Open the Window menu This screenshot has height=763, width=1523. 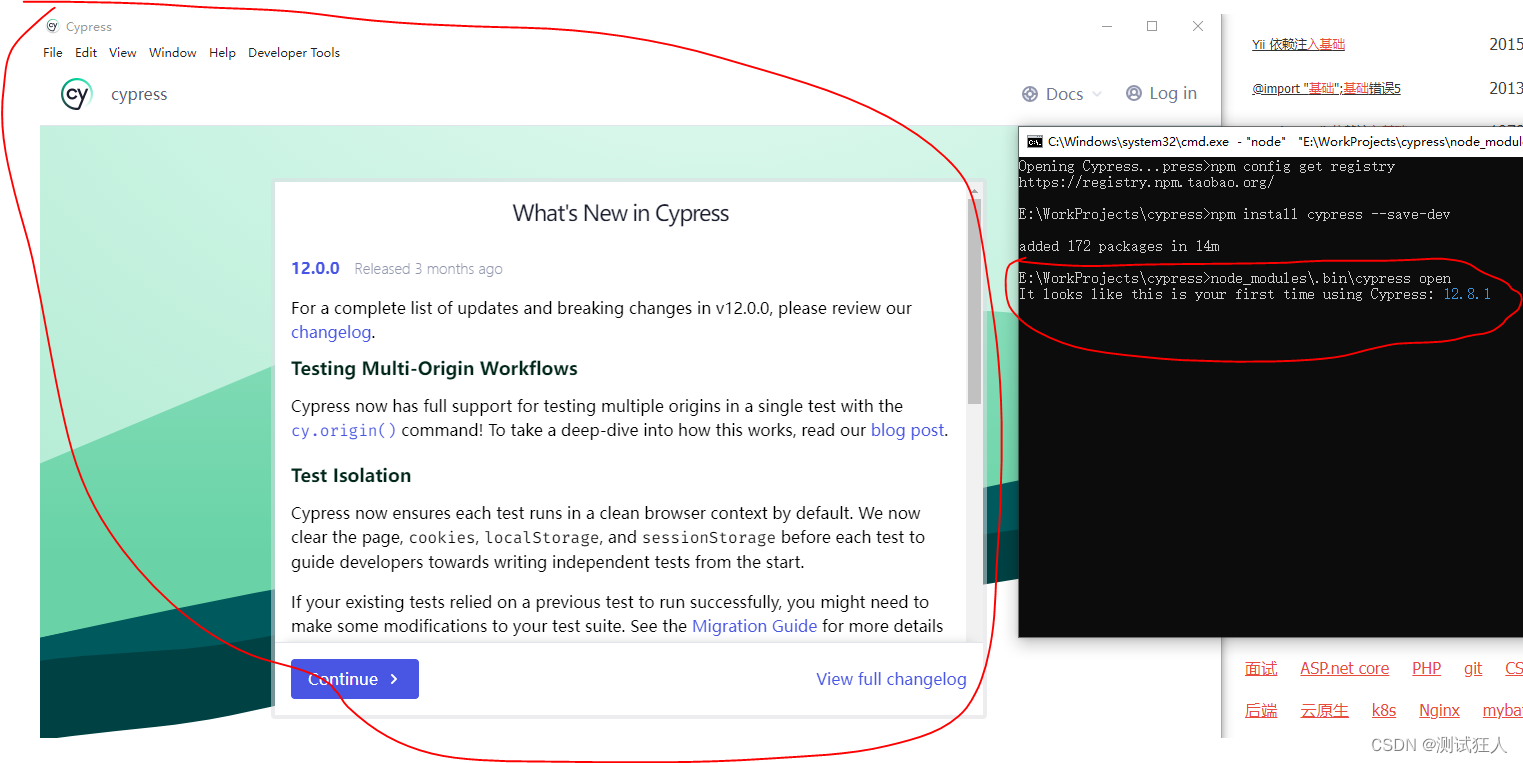pos(172,52)
